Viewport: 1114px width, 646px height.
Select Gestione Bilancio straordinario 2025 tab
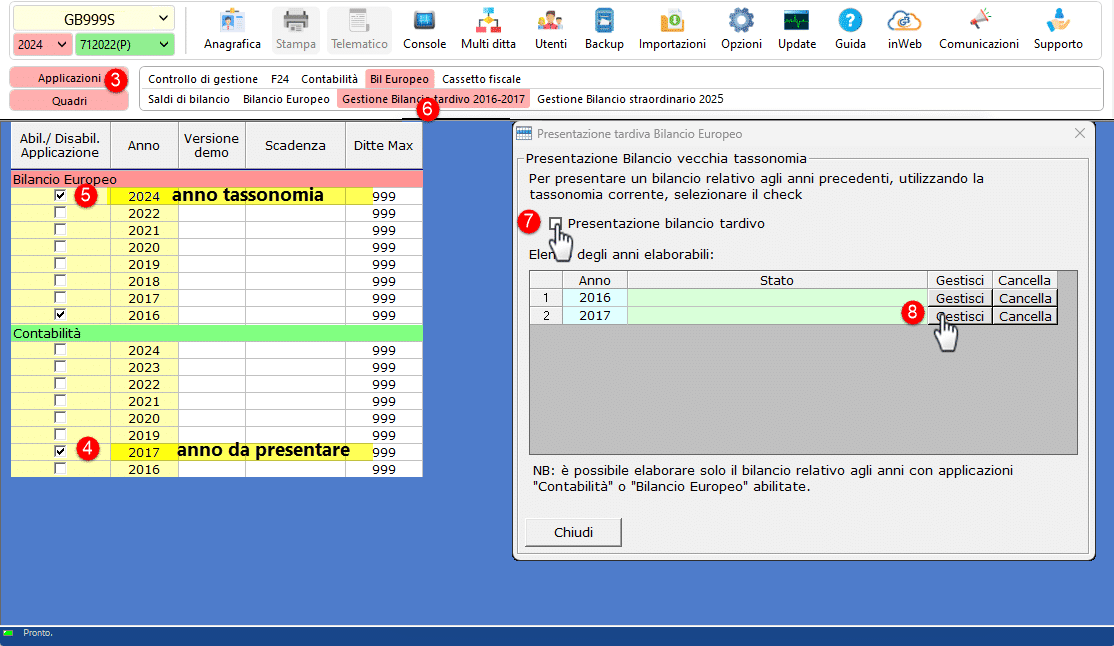630,99
